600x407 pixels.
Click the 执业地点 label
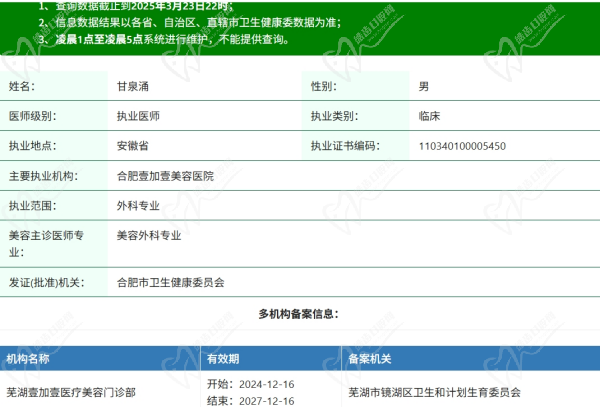point(33,146)
